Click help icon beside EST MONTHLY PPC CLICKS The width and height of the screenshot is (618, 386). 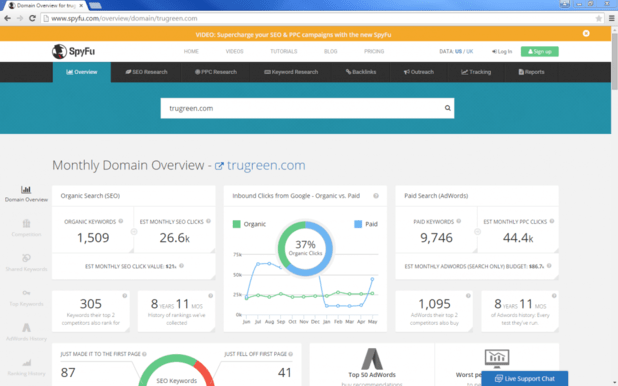(552, 221)
